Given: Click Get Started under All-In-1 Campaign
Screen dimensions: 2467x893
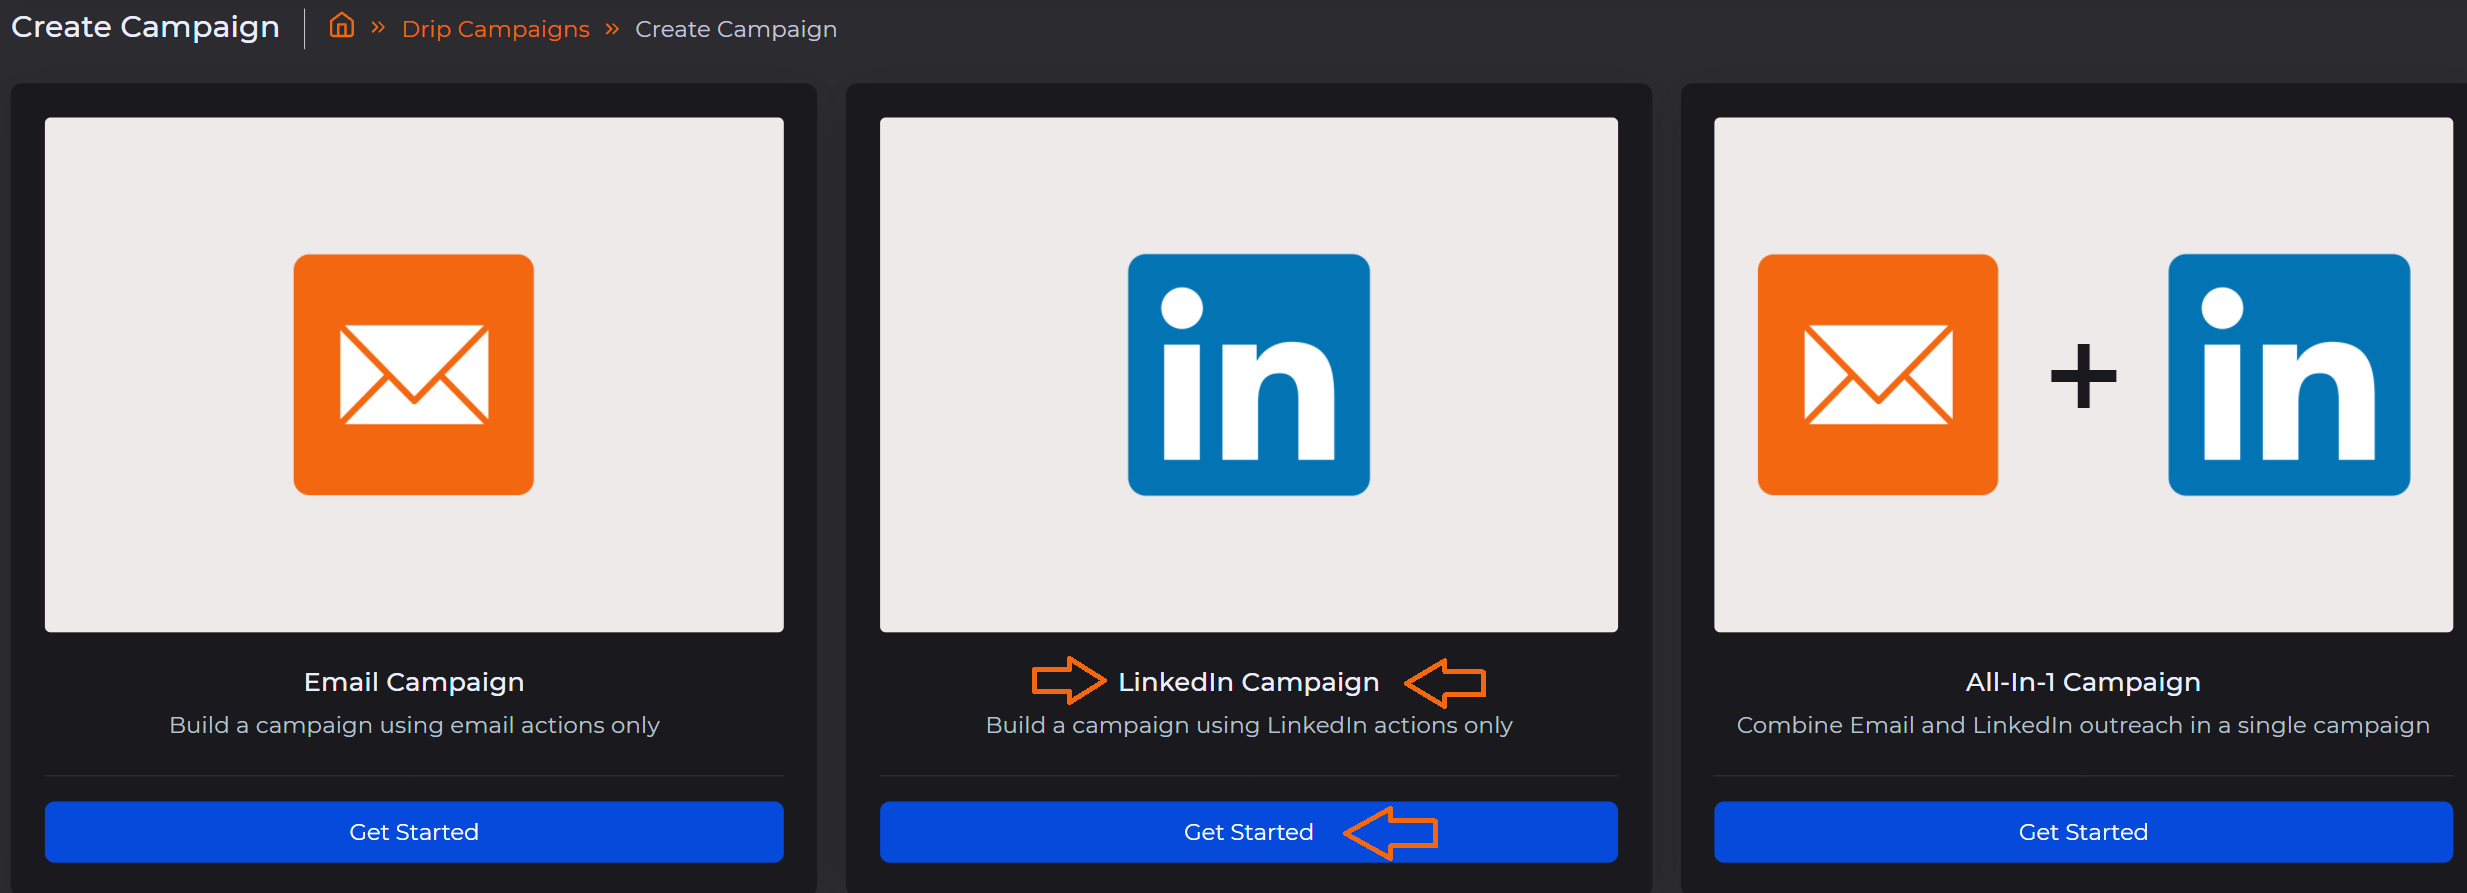Looking at the screenshot, I should pyautogui.click(x=2083, y=832).
